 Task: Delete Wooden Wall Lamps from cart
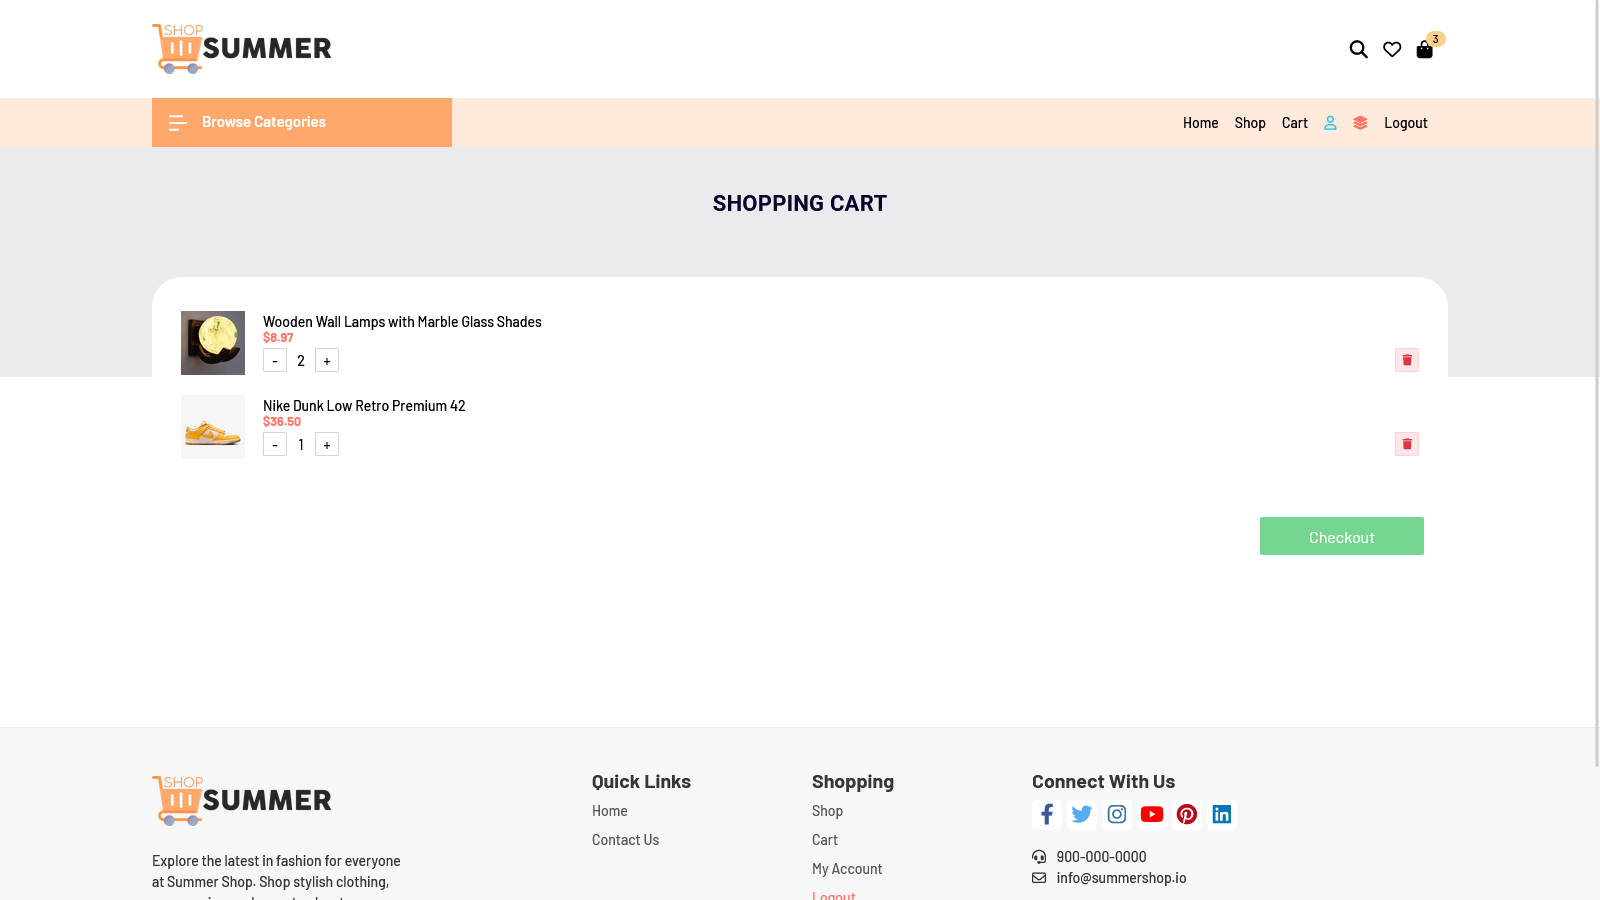click(x=1407, y=360)
